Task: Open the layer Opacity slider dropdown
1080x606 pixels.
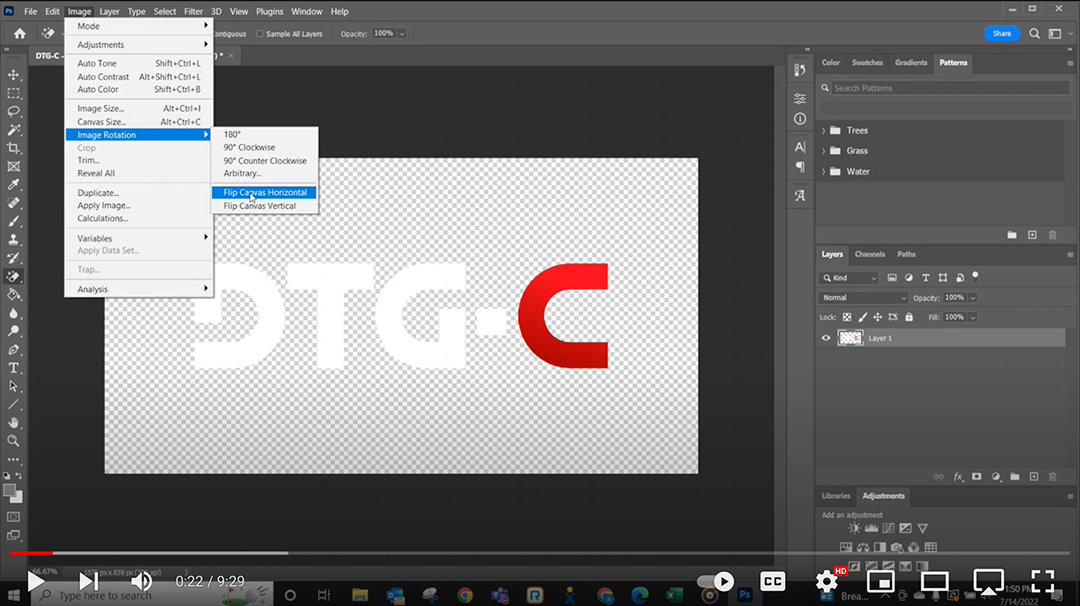Action: (973, 297)
